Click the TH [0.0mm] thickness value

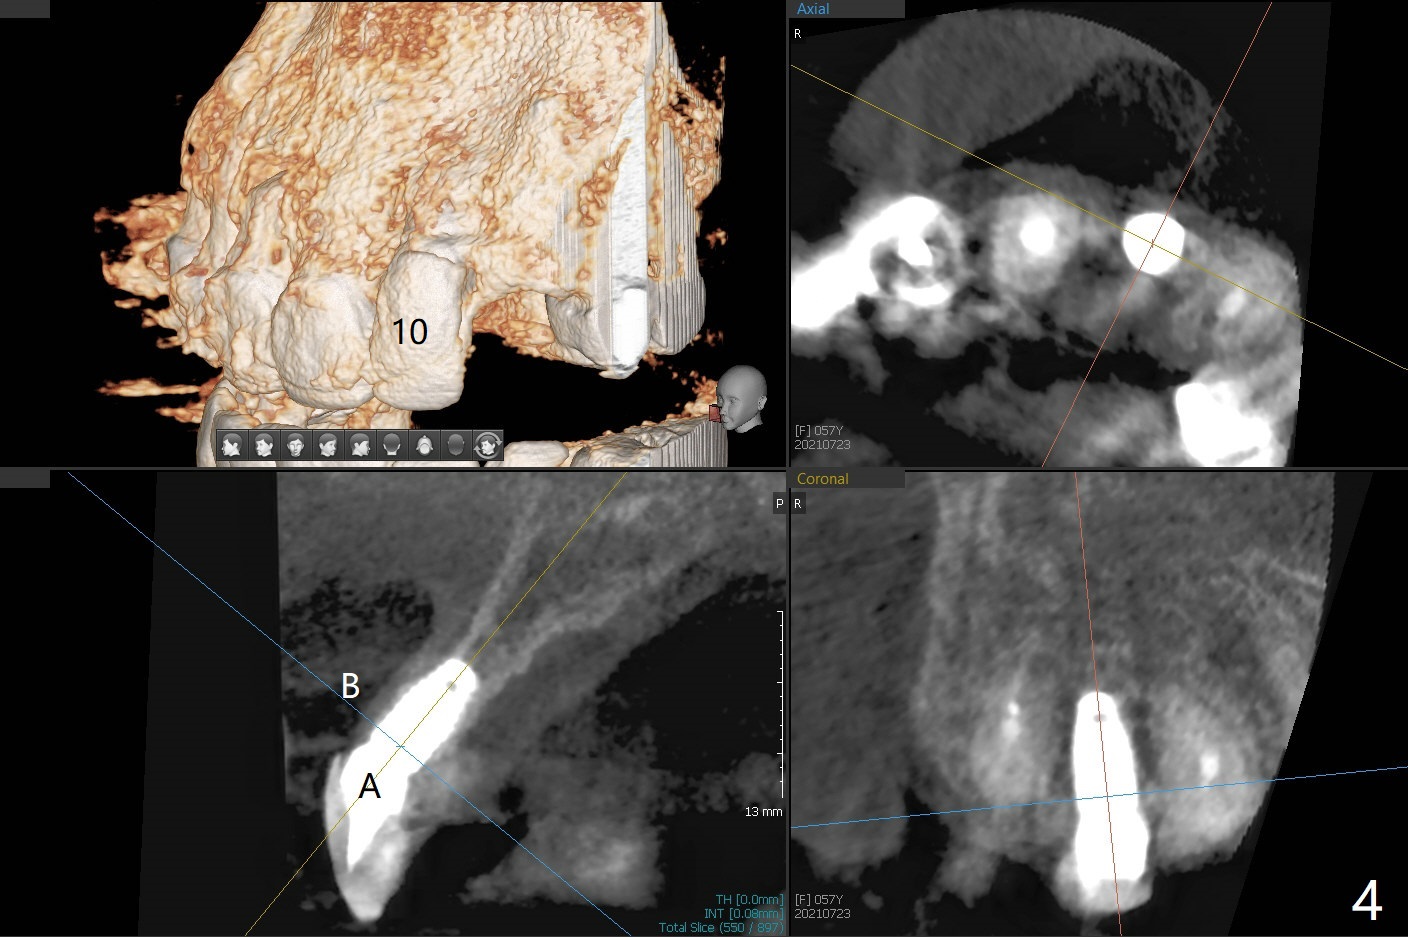(x=749, y=900)
